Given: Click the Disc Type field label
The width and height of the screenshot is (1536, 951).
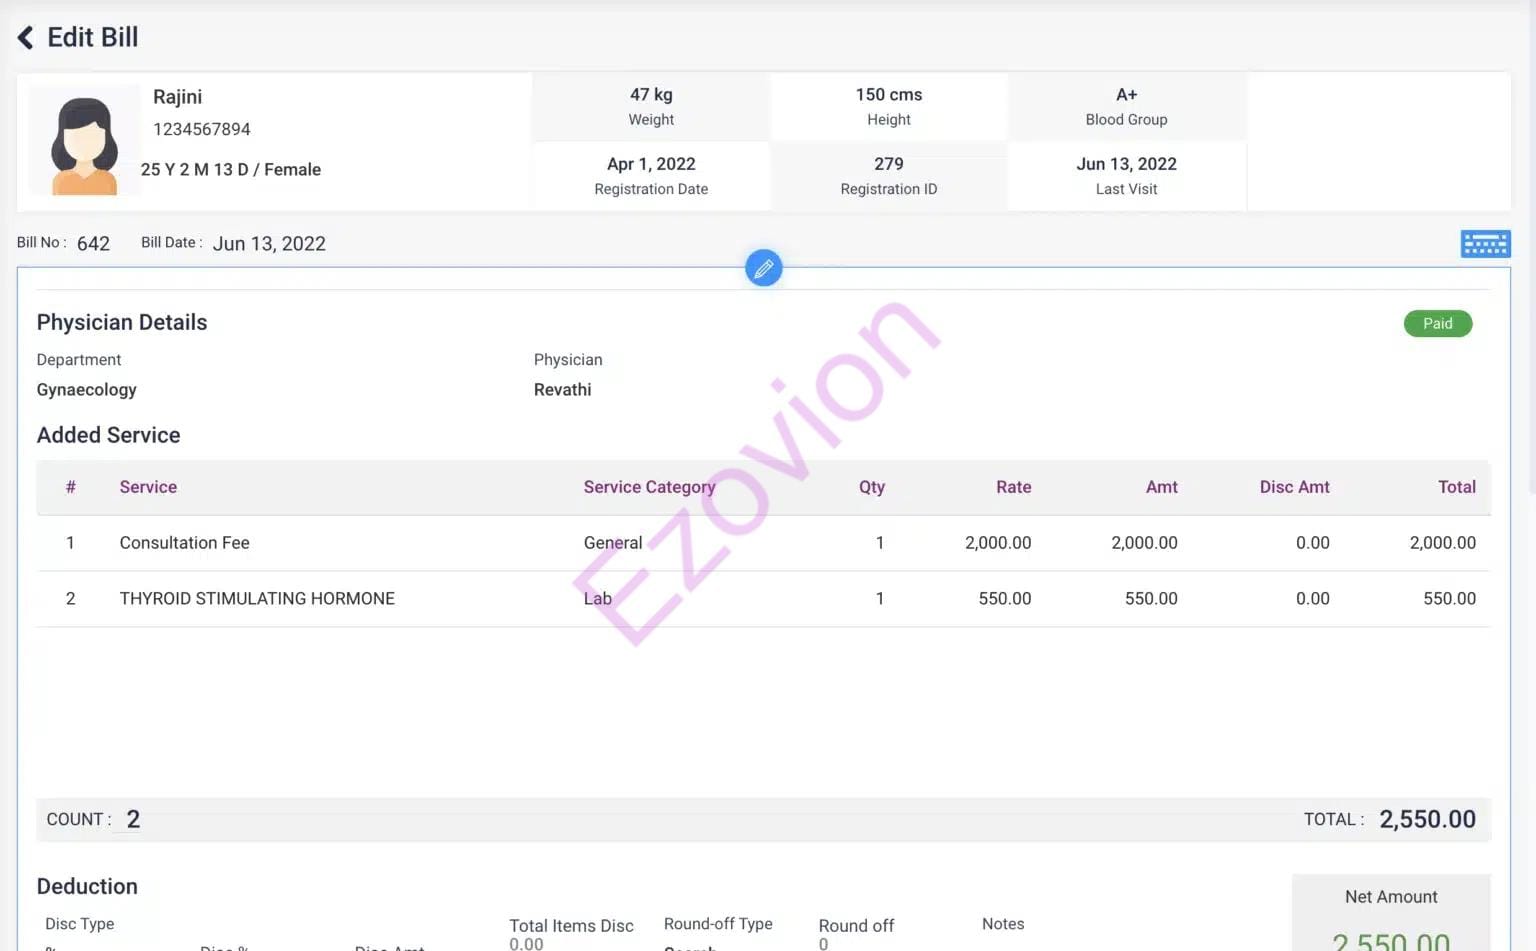Looking at the screenshot, I should tap(80, 924).
